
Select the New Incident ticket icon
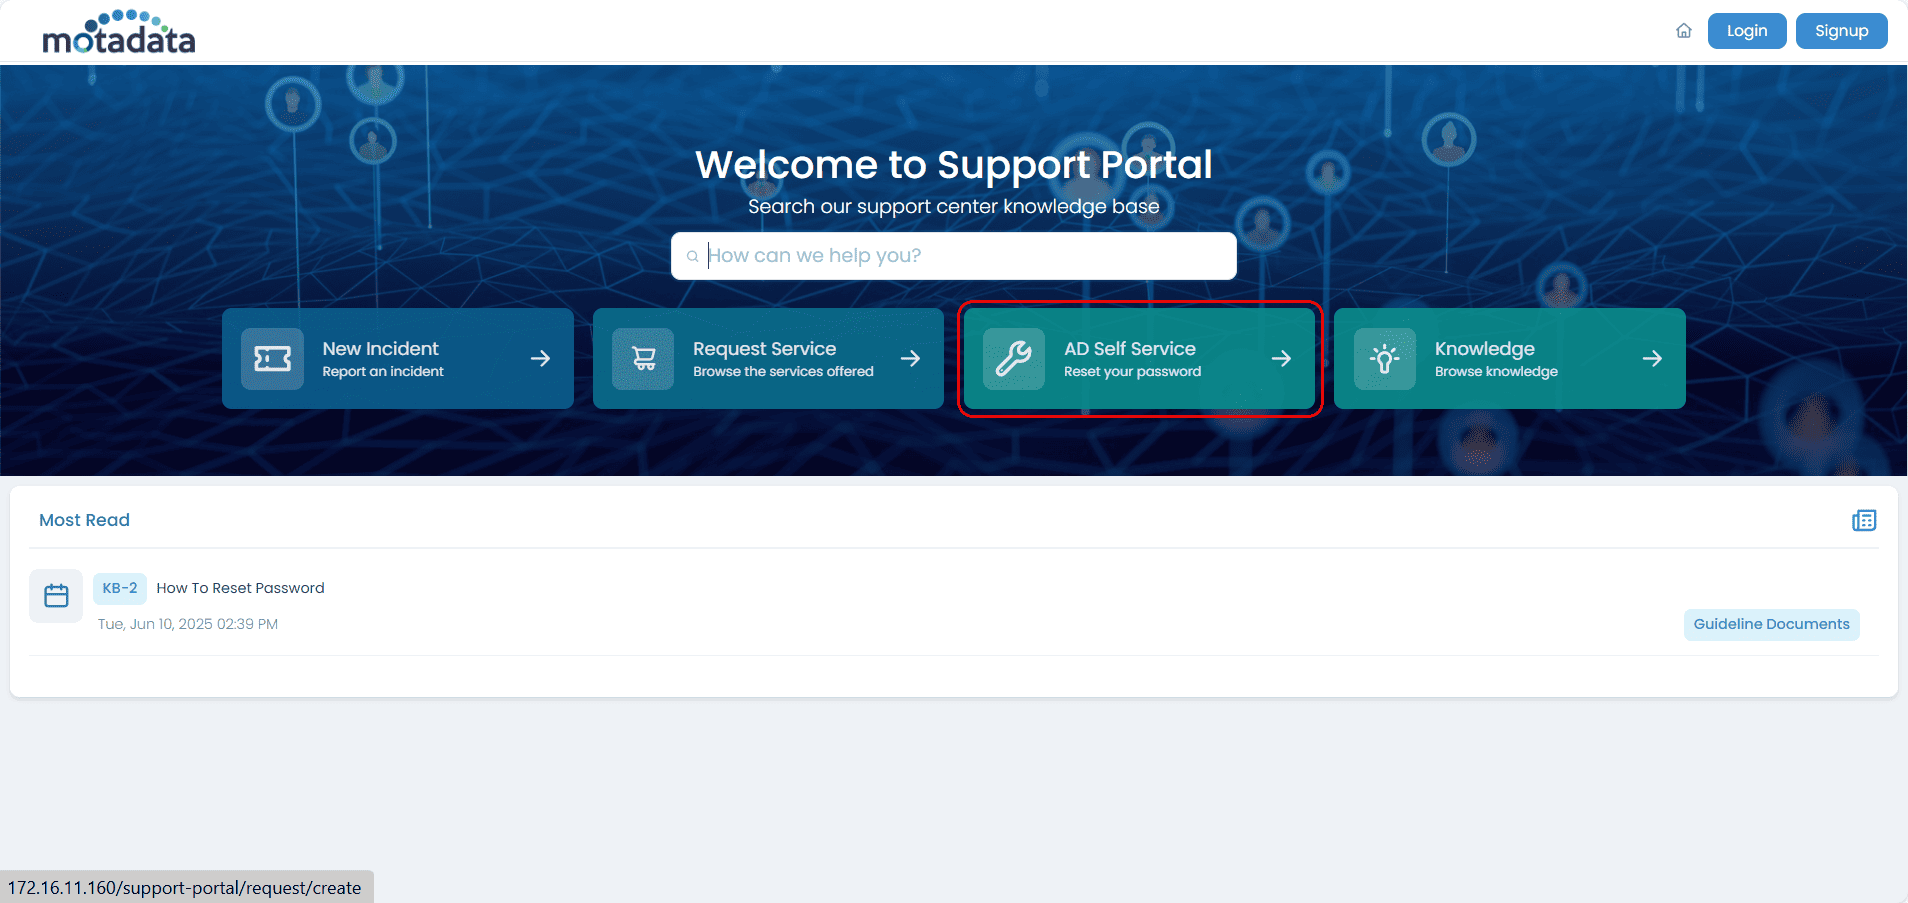click(x=271, y=358)
